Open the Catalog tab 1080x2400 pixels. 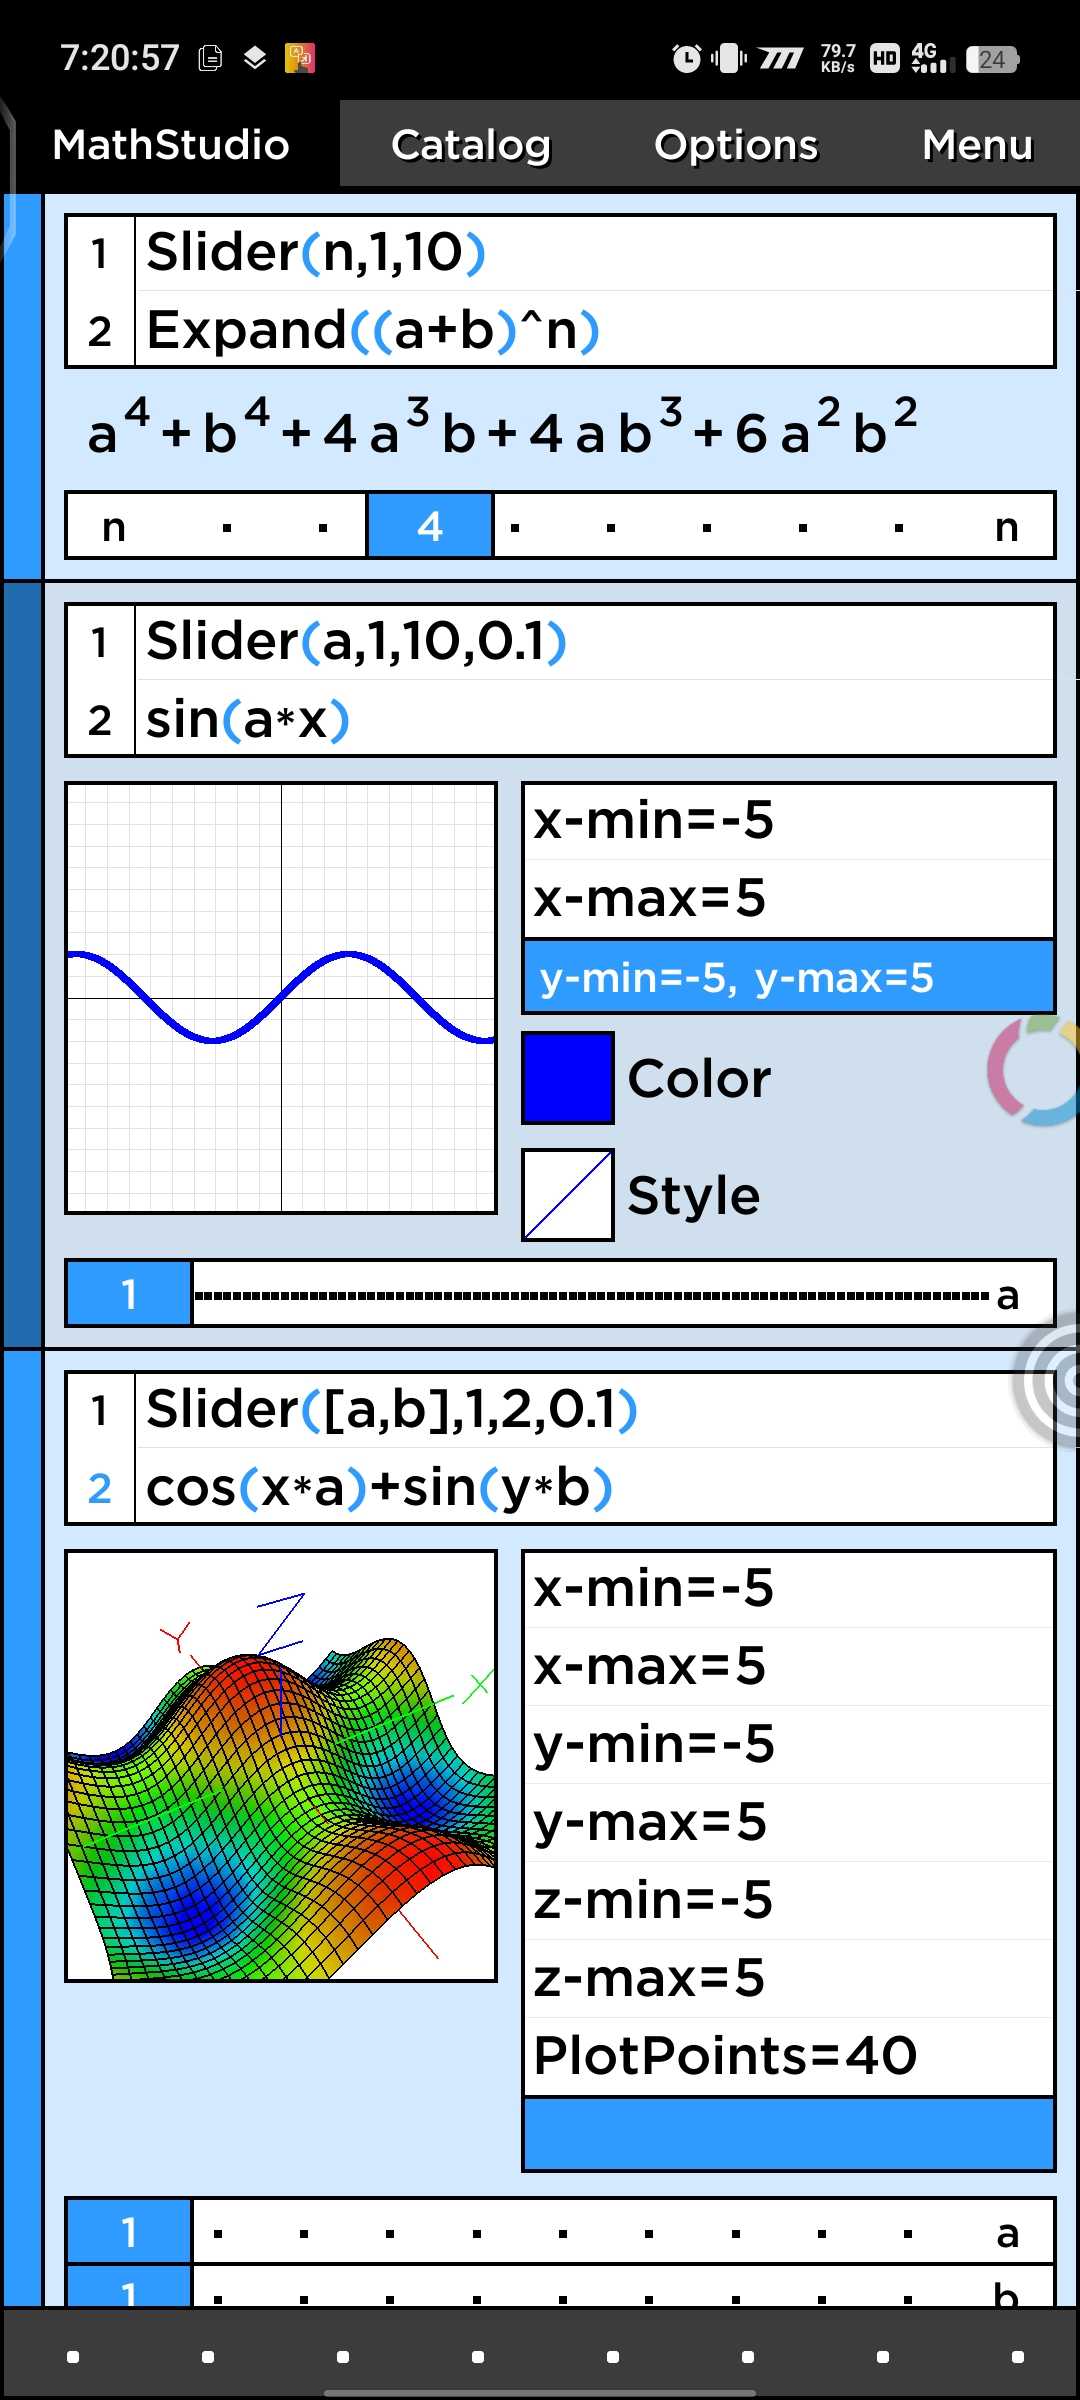point(470,145)
